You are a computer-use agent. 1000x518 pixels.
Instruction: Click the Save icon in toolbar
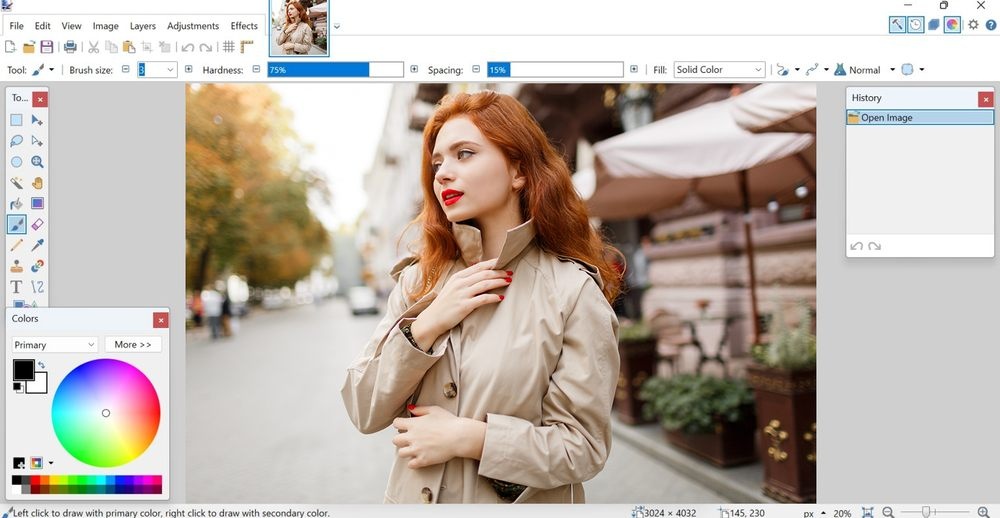[x=47, y=47]
